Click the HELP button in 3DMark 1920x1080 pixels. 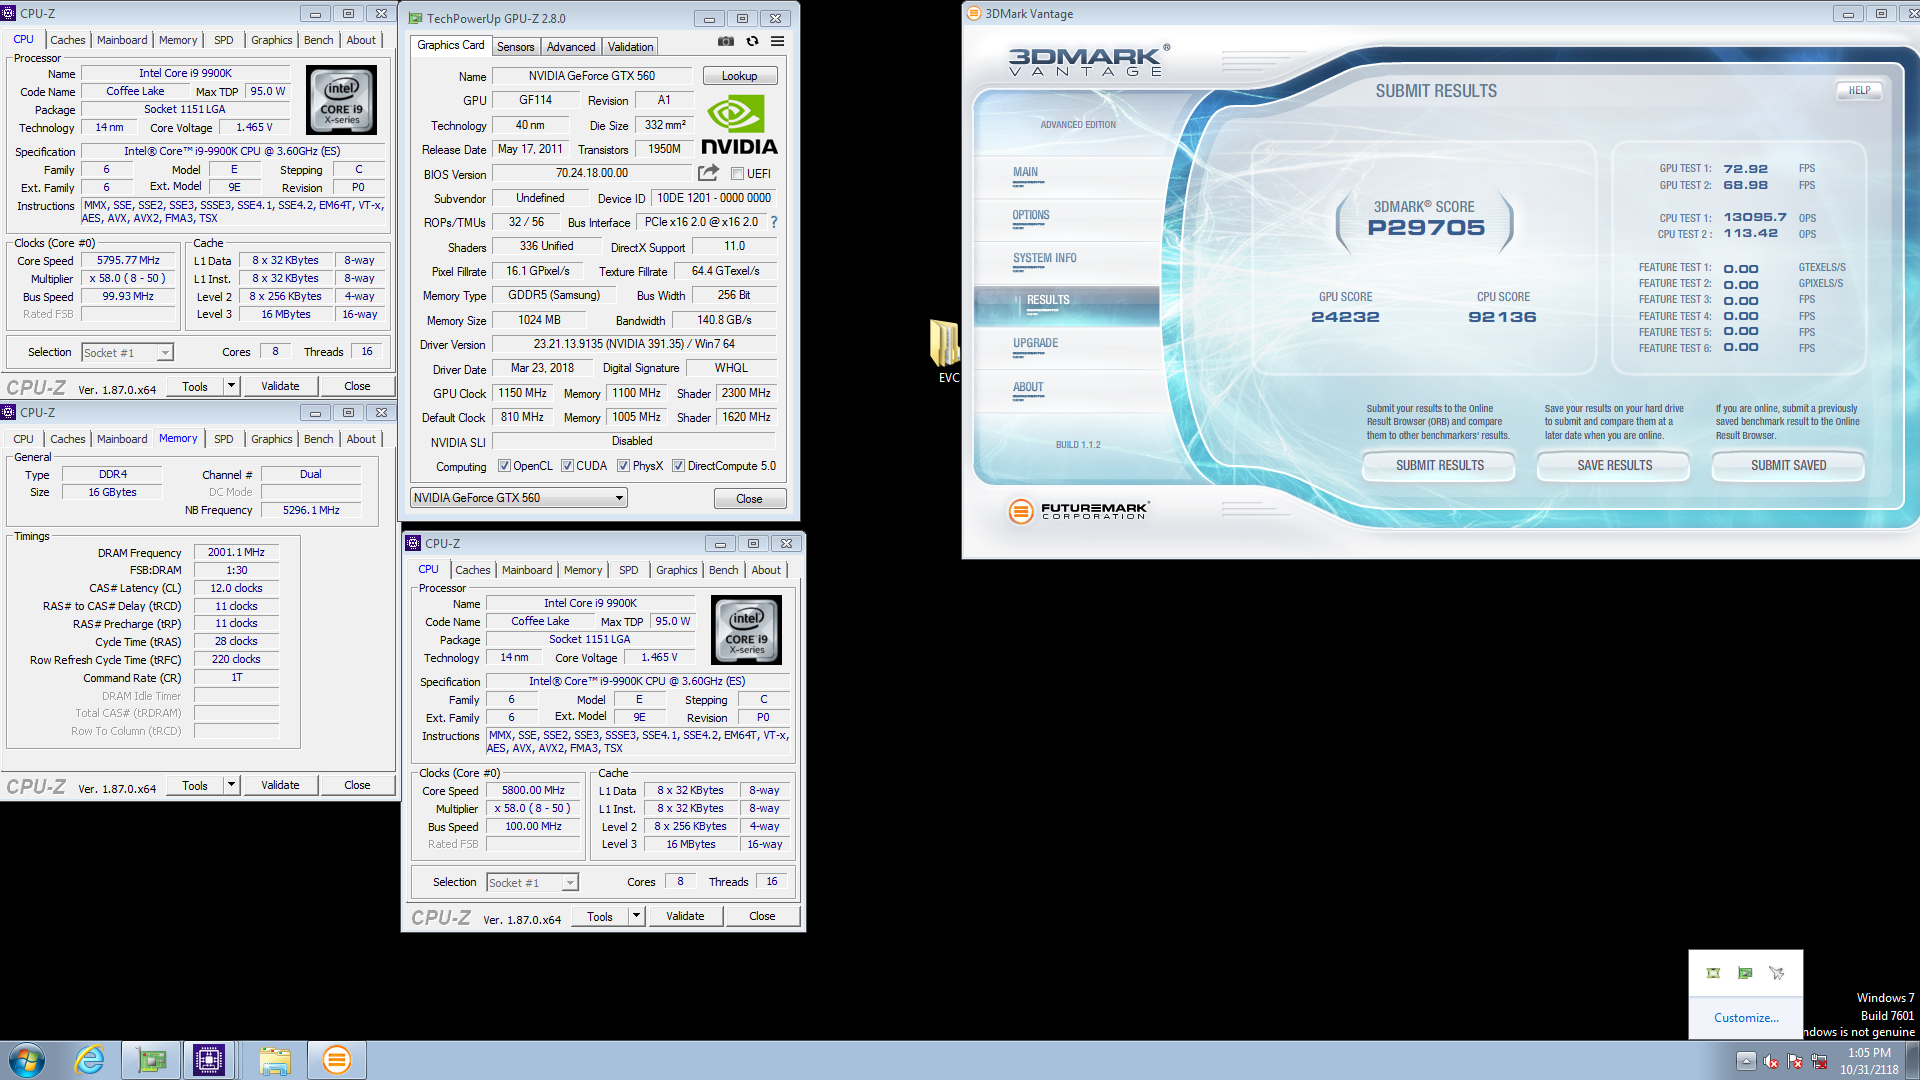(x=1859, y=90)
